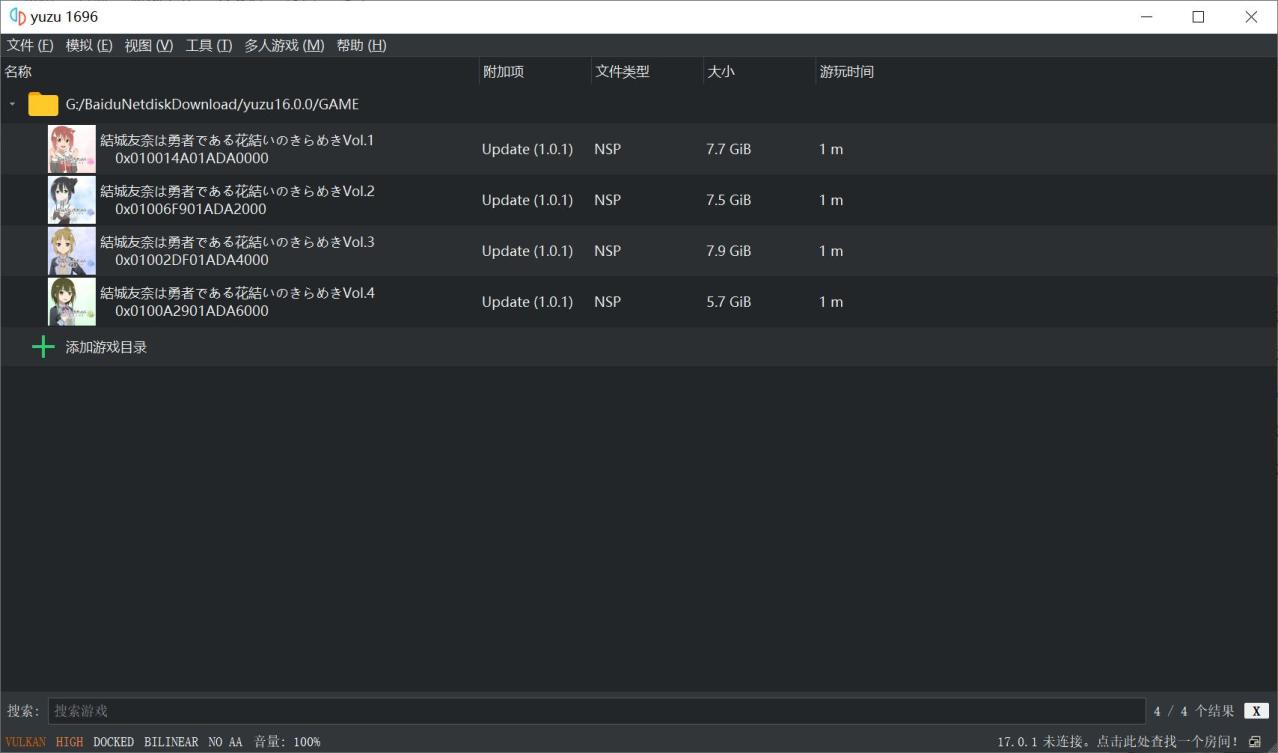1278x753 pixels.
Task: Maximize the yuzu window
Action: click(x=1198, y=17)
